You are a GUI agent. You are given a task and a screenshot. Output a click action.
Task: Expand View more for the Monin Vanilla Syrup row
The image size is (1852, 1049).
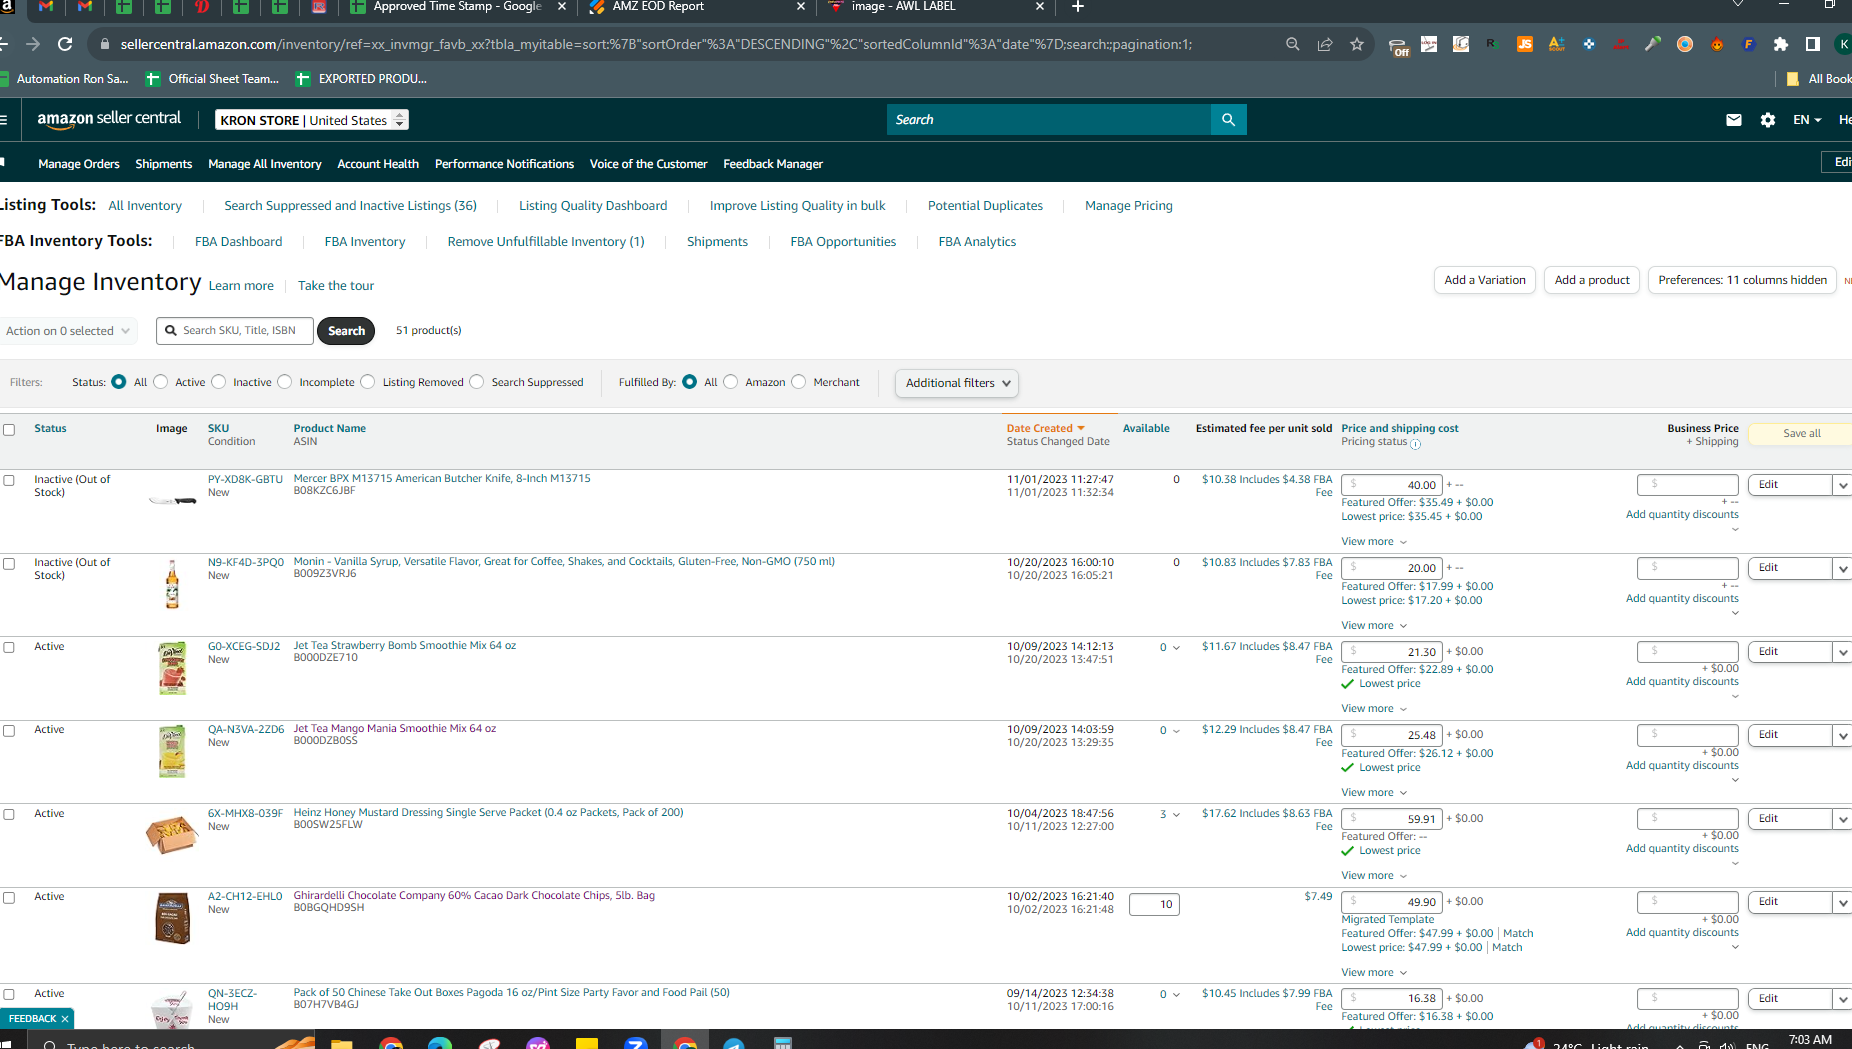click(x=1374, y=626)
